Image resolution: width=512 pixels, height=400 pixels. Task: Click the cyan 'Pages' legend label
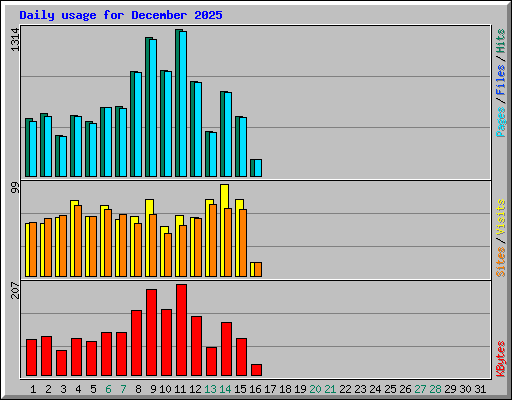coord(500,122)
